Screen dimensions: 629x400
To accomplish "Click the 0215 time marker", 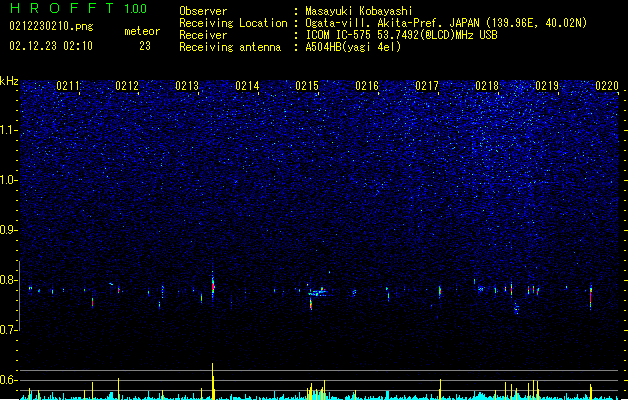I will (x=307, y=86).
